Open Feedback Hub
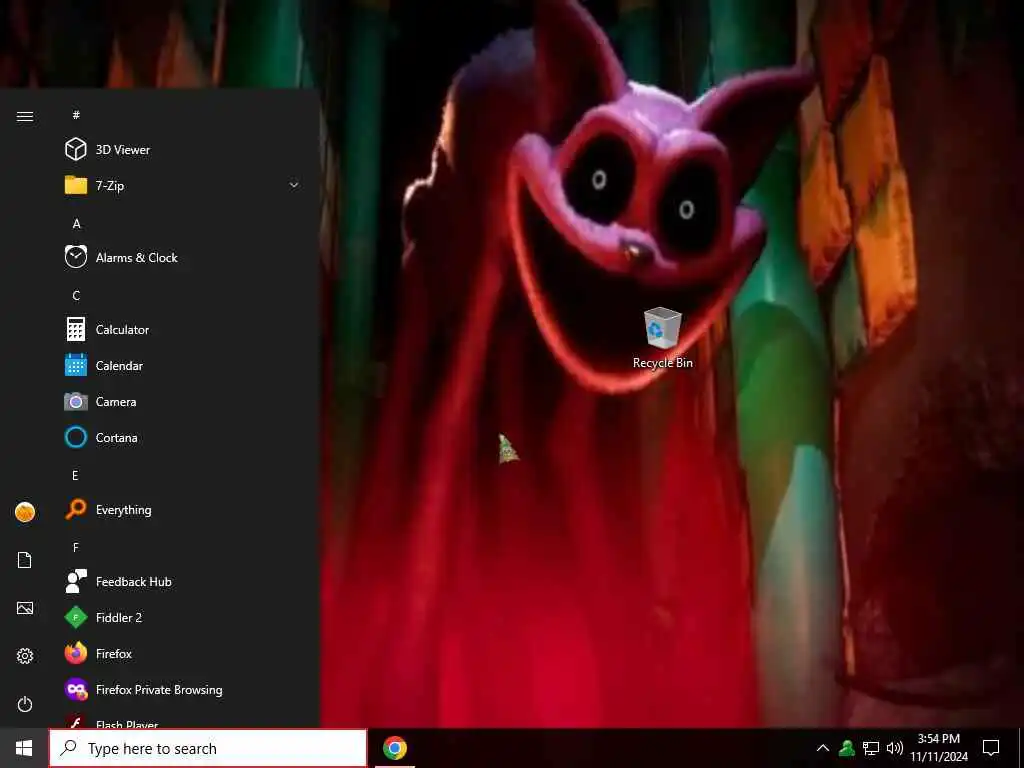Screen dimensions: 1024x768 pyautogui.click(x=184, y=581)
